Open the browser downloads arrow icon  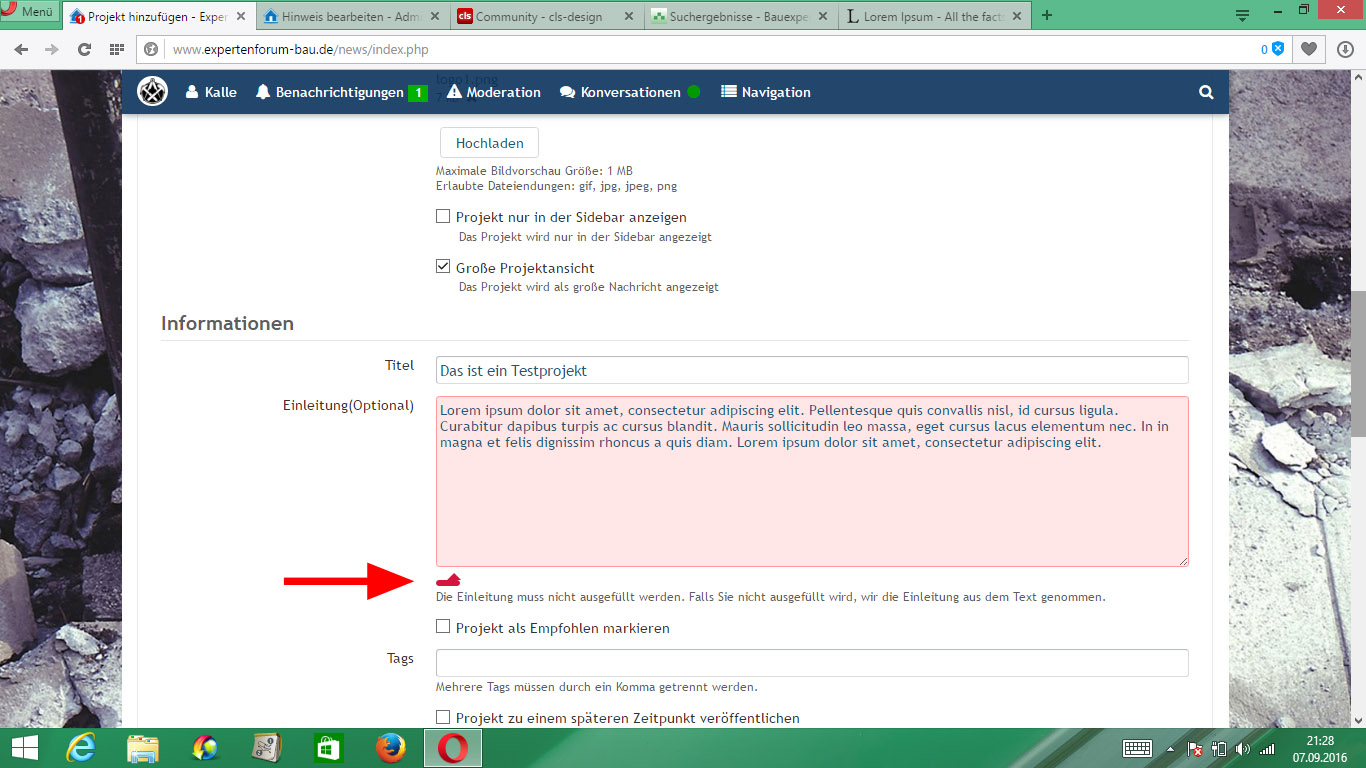point(1344,49)
